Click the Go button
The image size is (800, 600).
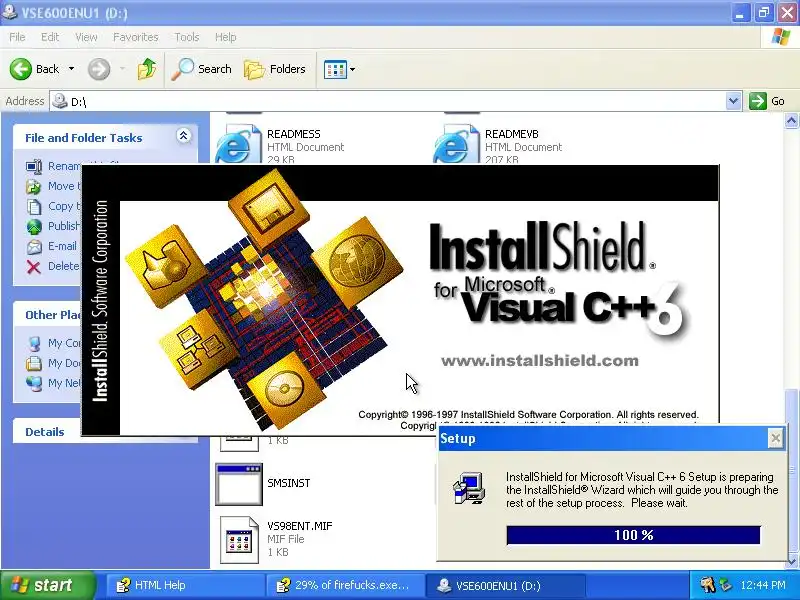point(767,101)
